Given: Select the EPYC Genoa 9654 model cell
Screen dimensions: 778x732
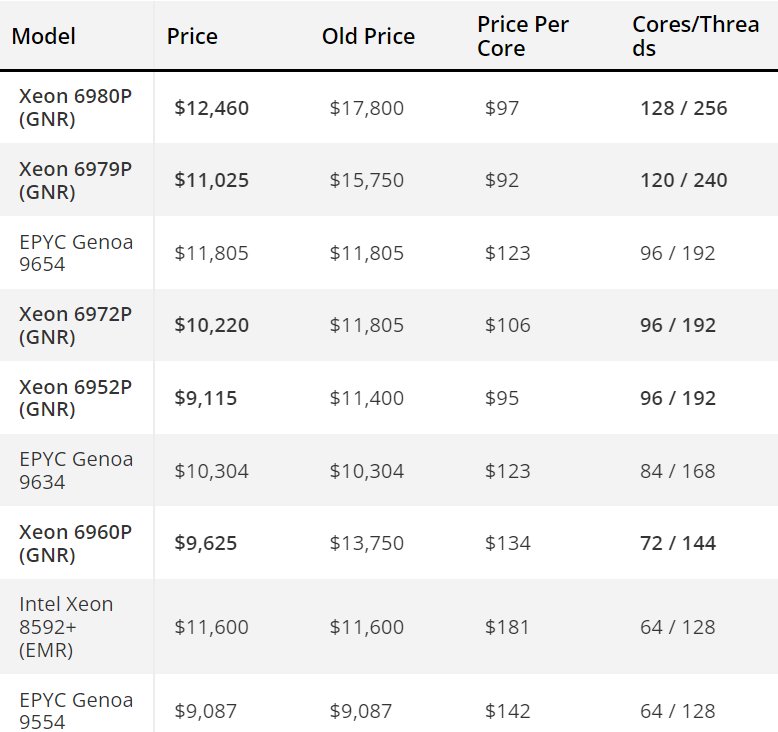Looking at the screenshot, I should click(x=76, y=253).
